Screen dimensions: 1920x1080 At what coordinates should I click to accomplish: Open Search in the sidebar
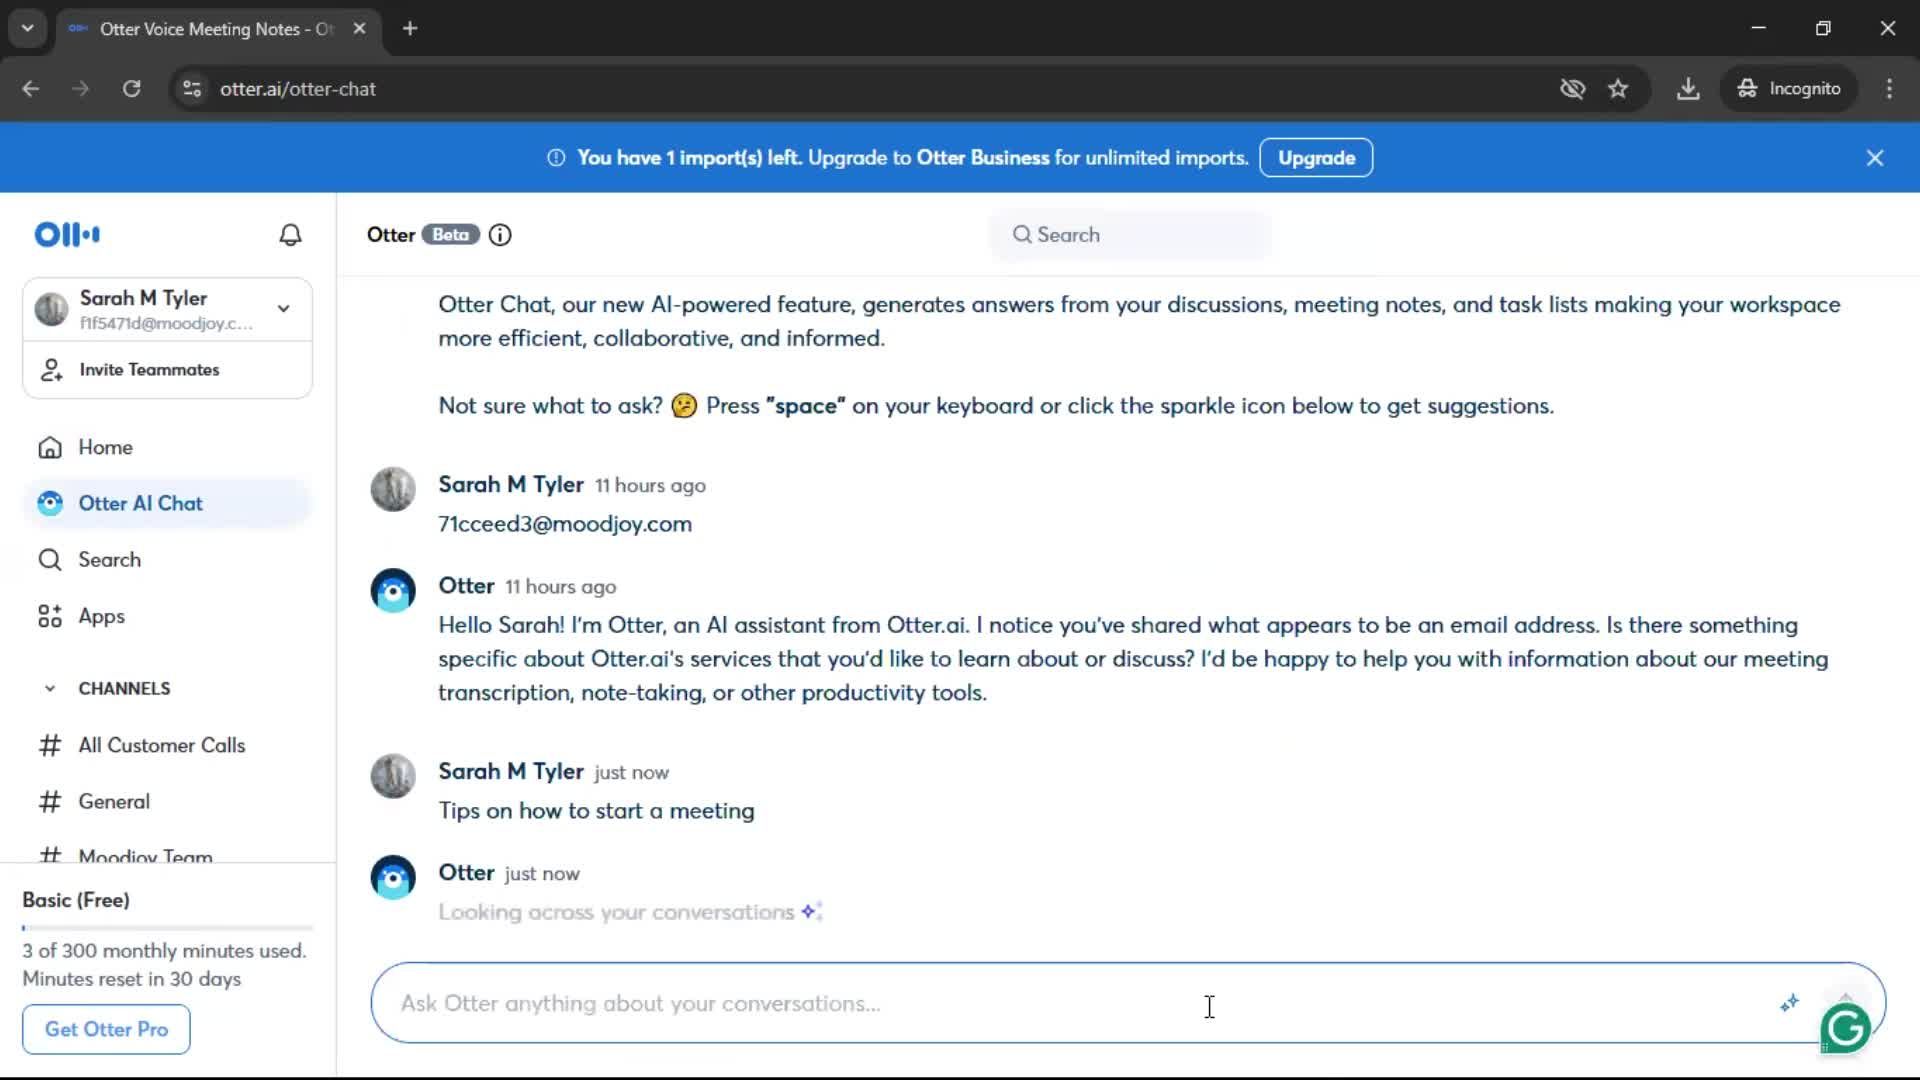[x=168, y=560]
